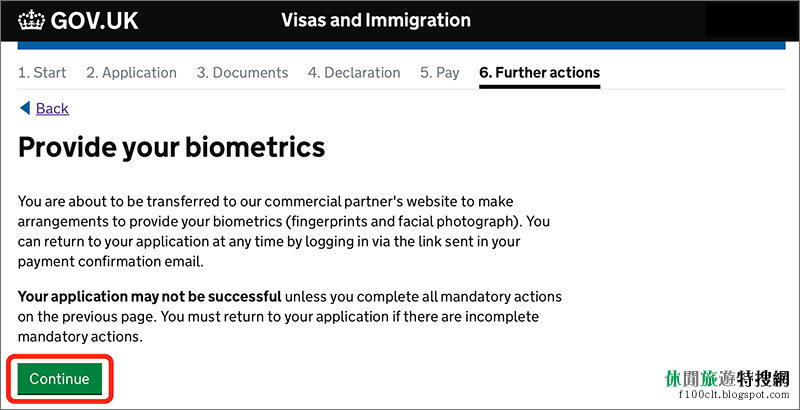
Task: Click the blue Back arrow icon
Action: click(24, 108)
